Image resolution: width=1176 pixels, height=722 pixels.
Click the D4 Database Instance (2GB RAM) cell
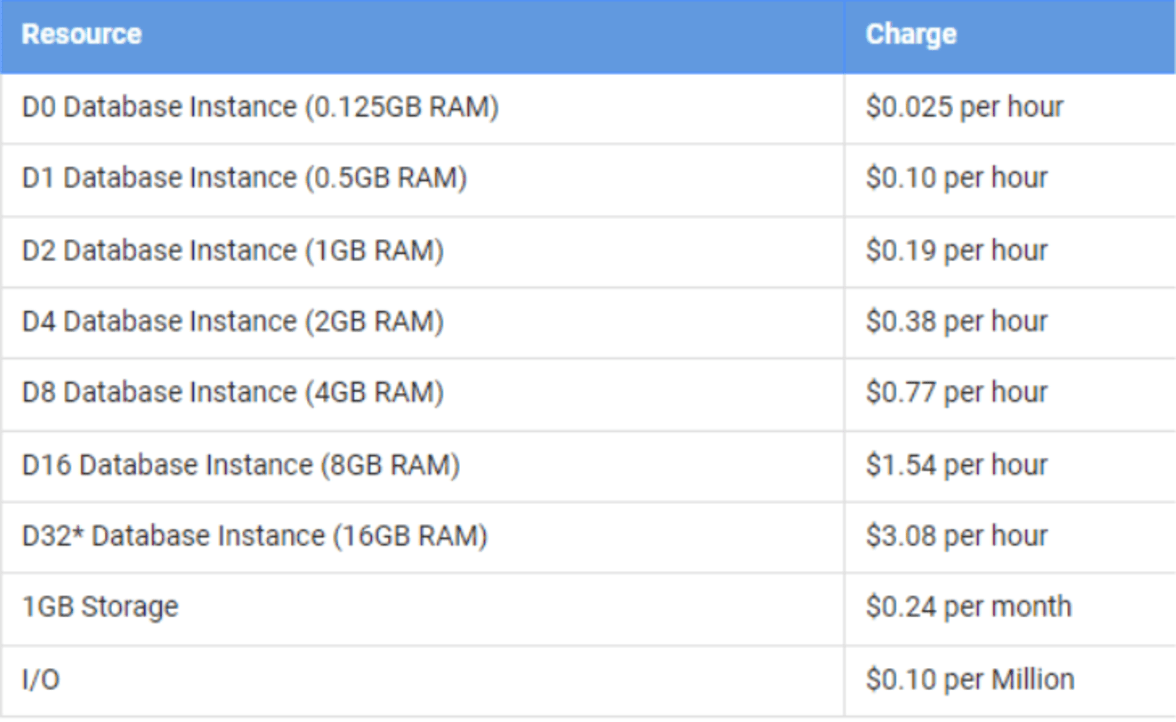point(233,321)
